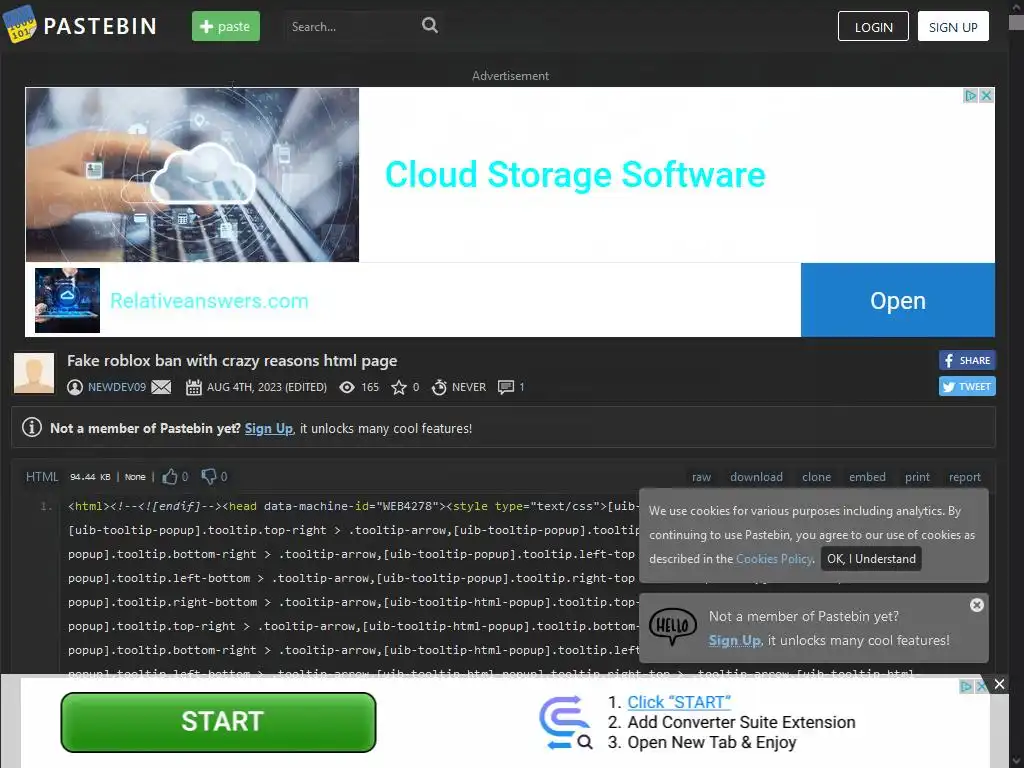1024x768 pixels.
Task: Click the 'AUG 4TH, 2023 (EDITED)' date text
Action: [x=266, y=387]
